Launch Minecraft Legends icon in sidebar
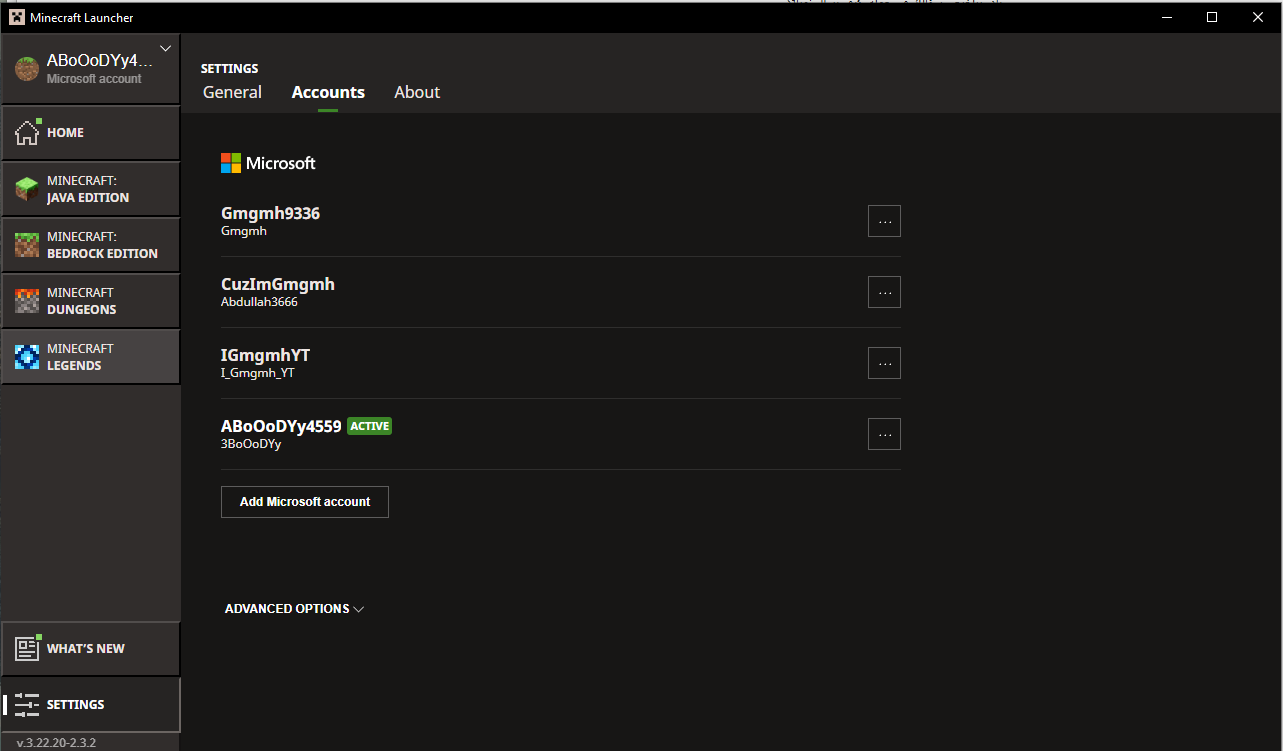The image size is (1283, 751). pyautogui.click(x=27, y=357)
